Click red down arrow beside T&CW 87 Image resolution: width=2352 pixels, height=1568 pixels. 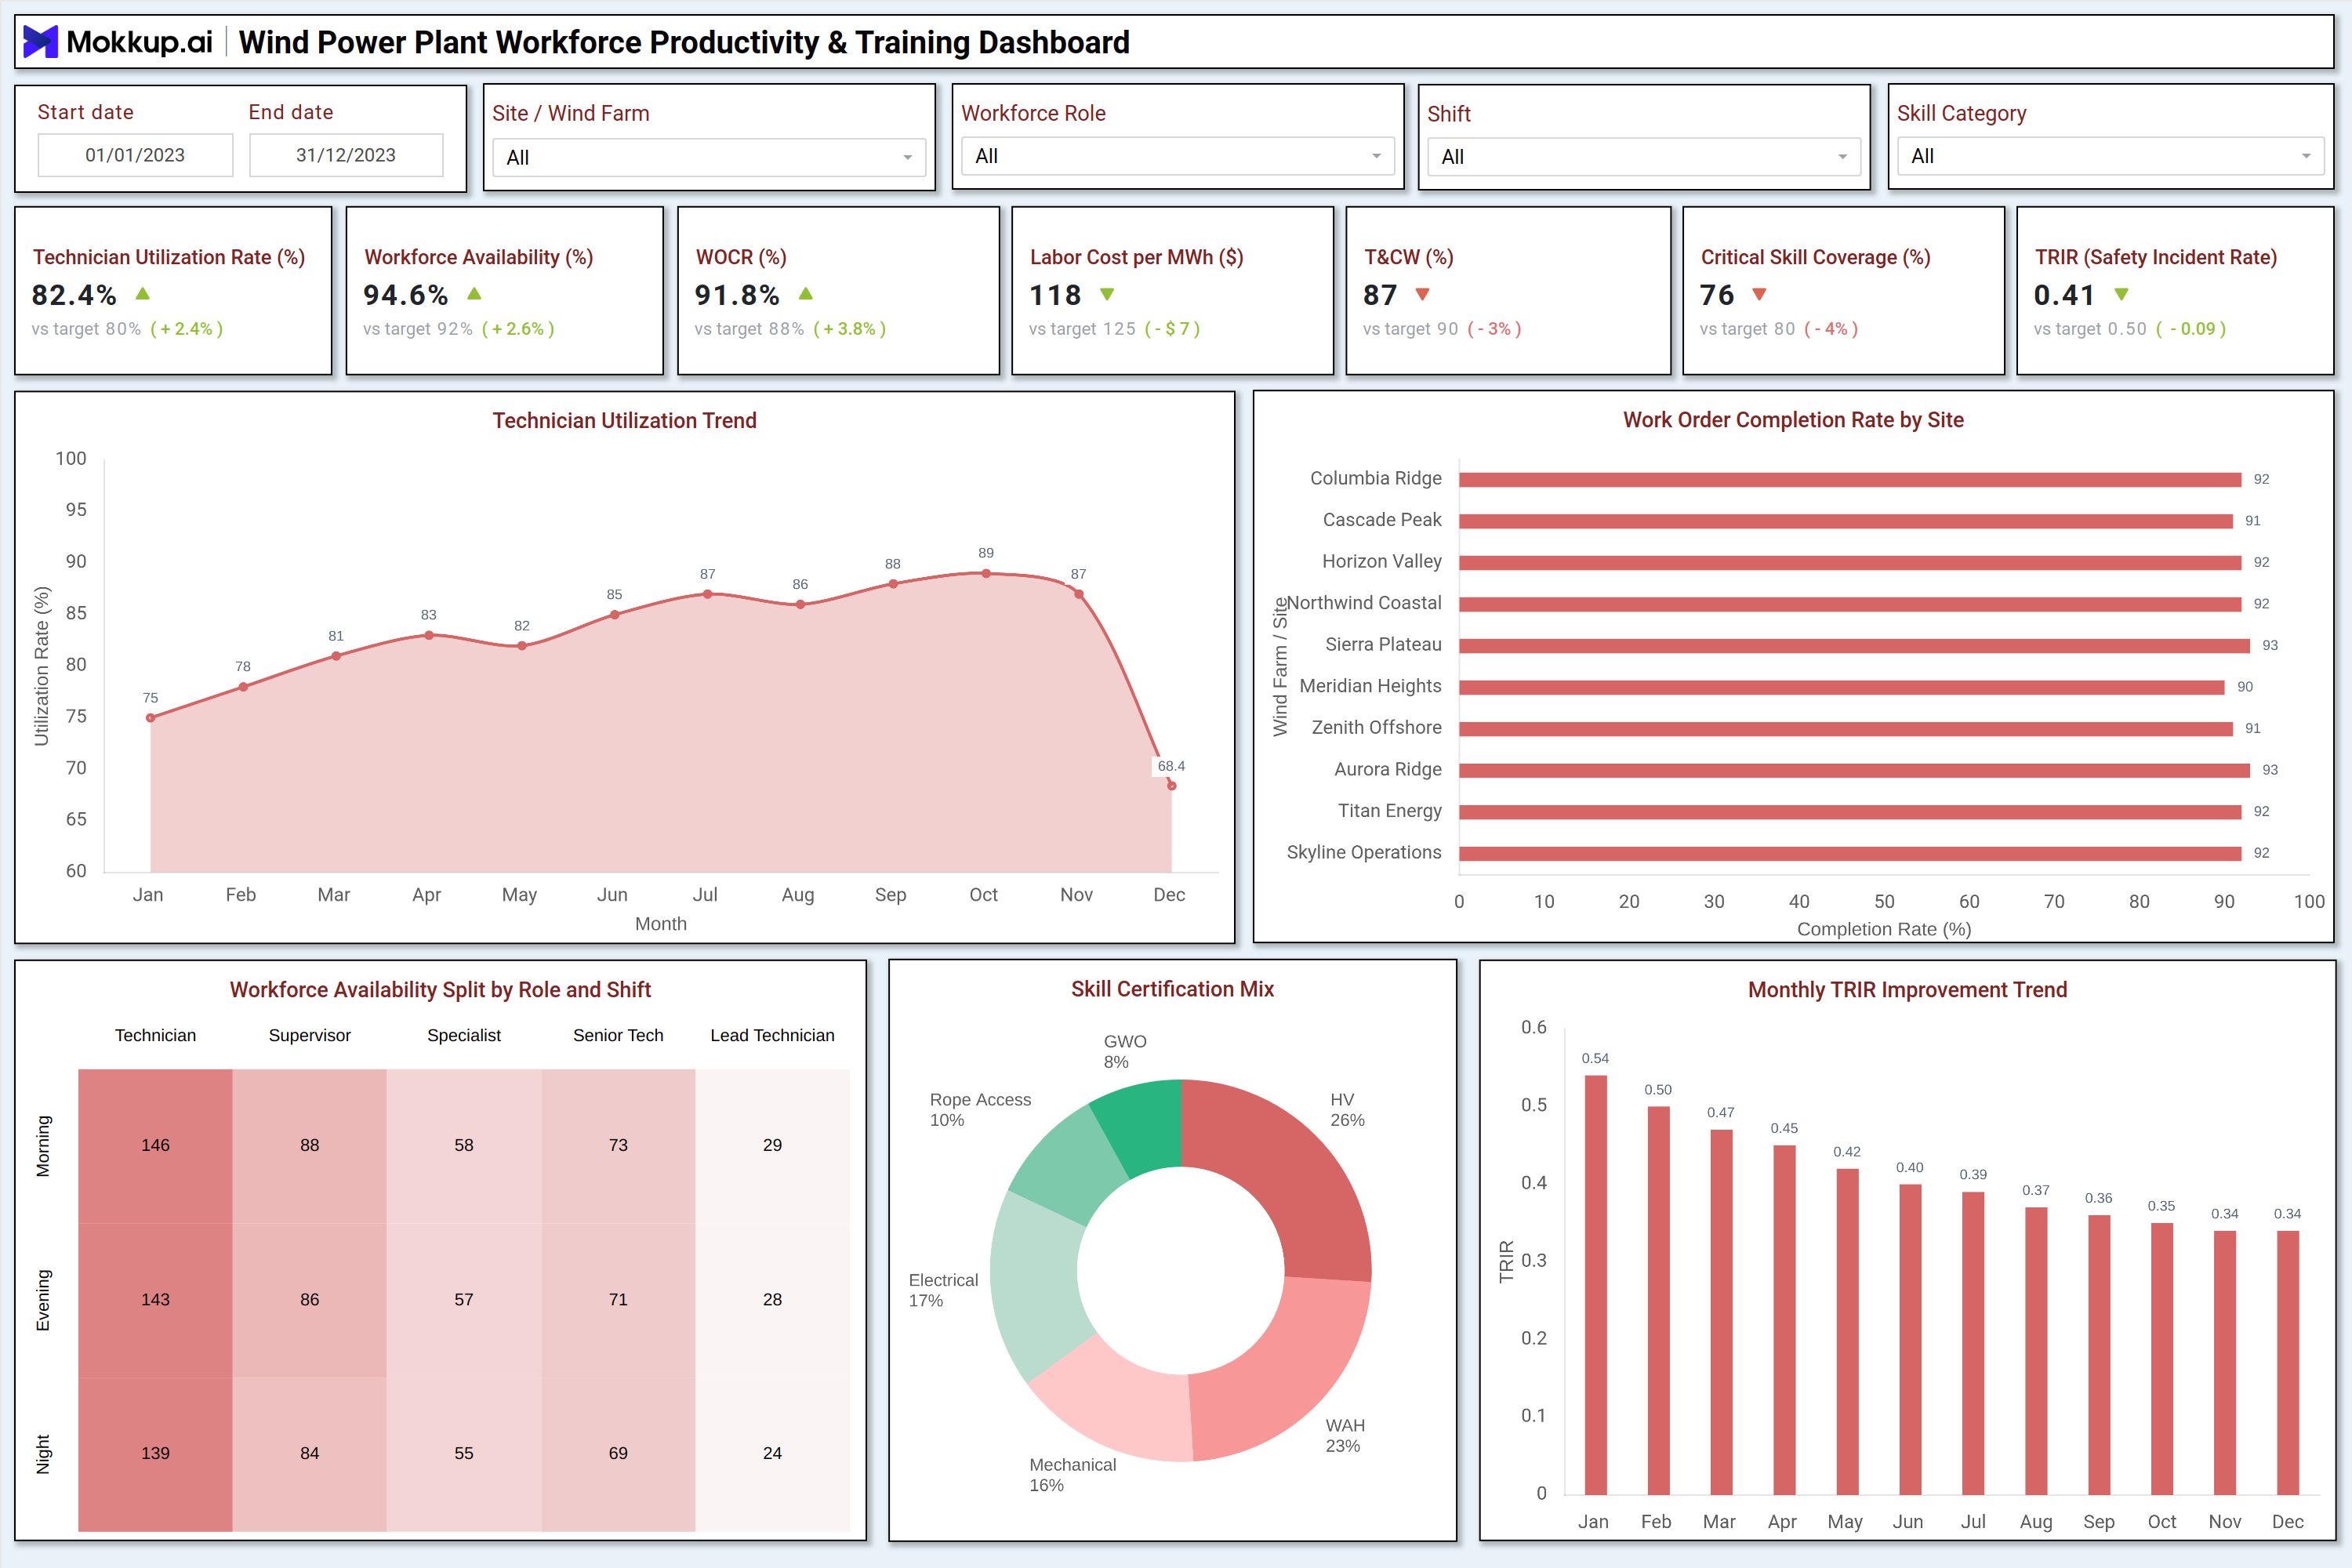(1423, 295)
